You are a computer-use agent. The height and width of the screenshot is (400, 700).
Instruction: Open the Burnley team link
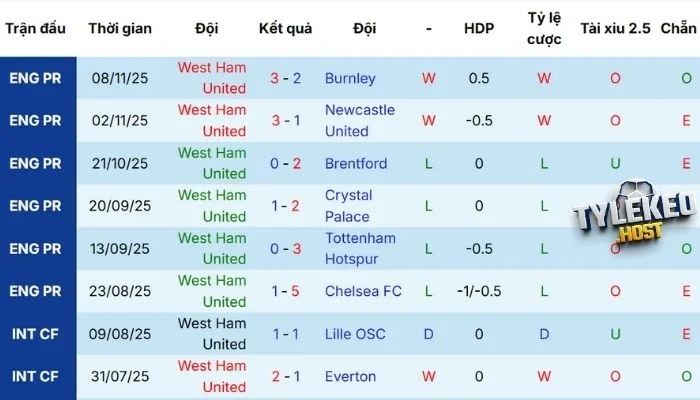350,78
